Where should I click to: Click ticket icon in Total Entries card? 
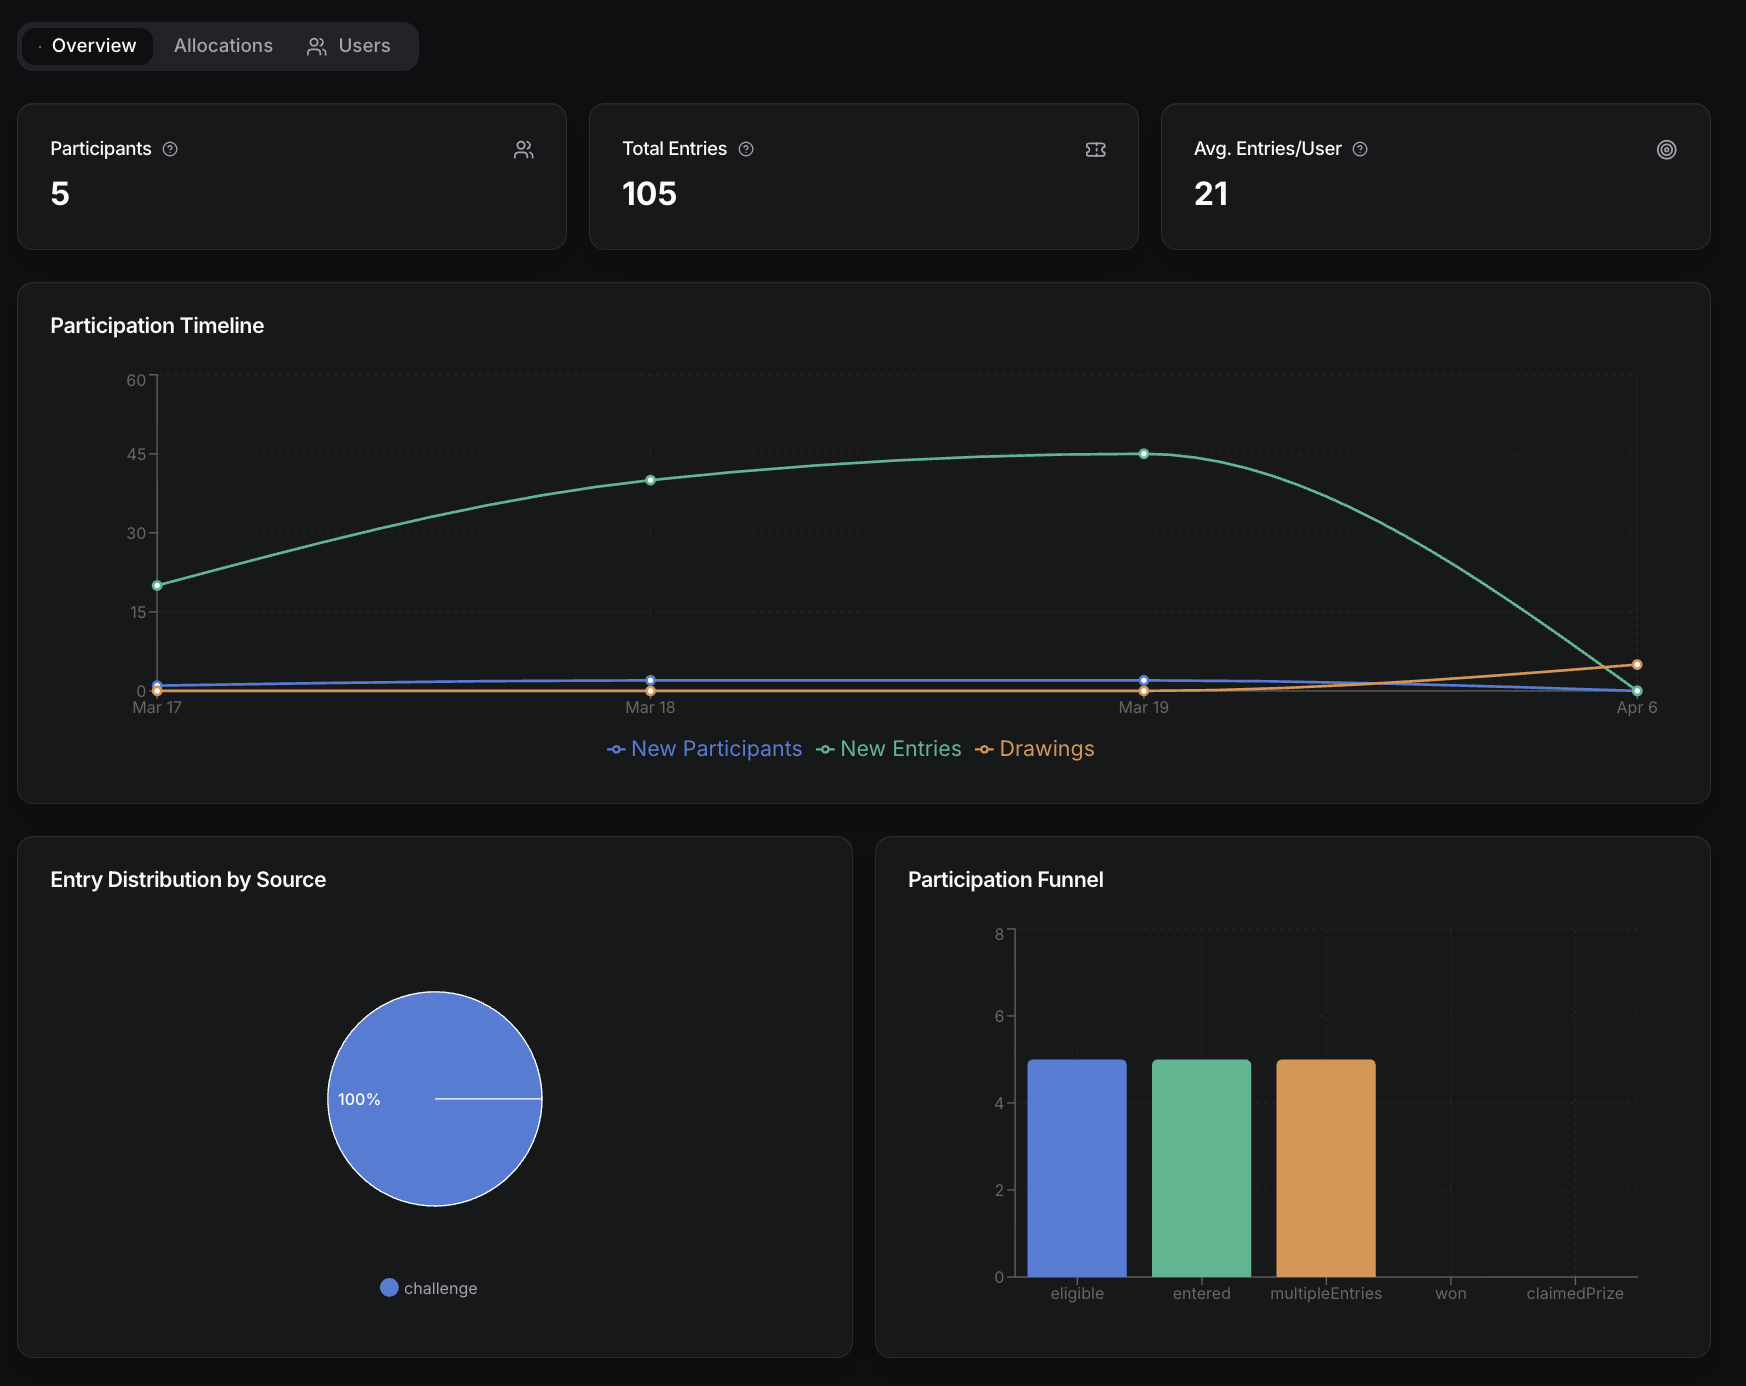(1095, 149)
